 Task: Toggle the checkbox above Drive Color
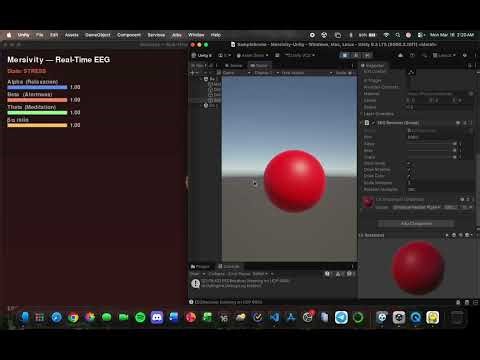tap(409, 169)
